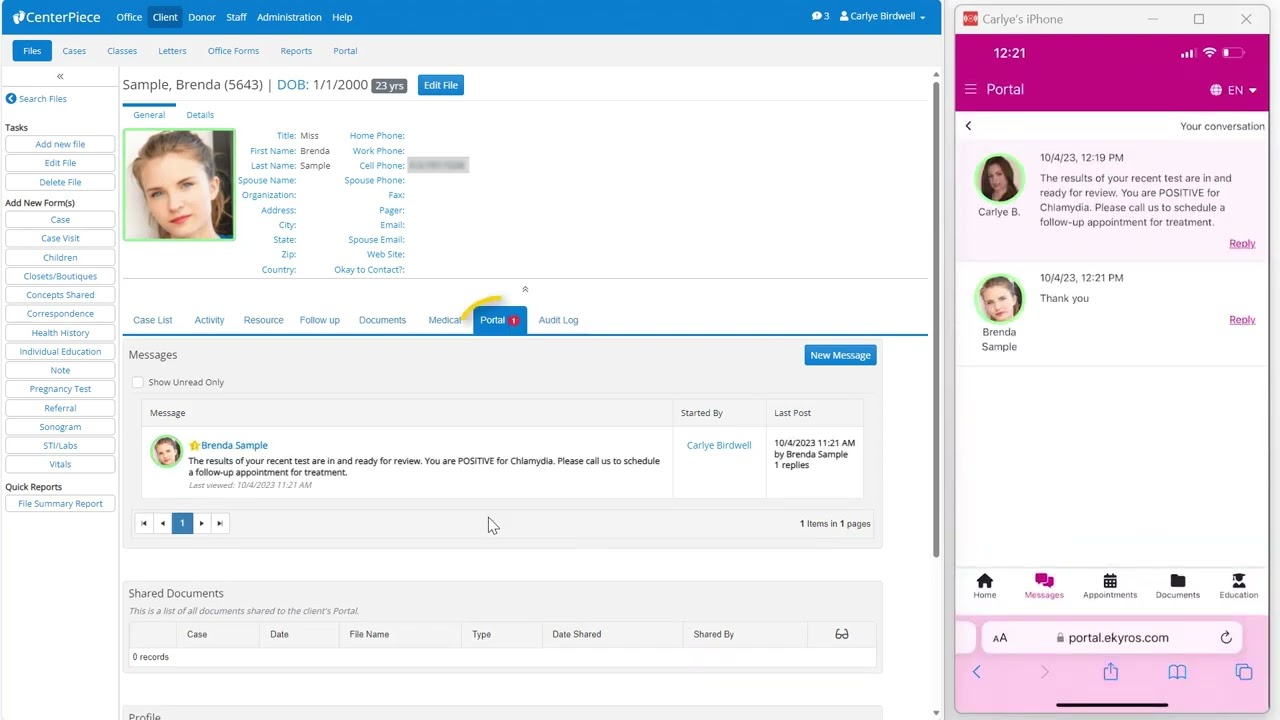
Task: Tap the Safari reload icon
Action: tap(1226, 637)
